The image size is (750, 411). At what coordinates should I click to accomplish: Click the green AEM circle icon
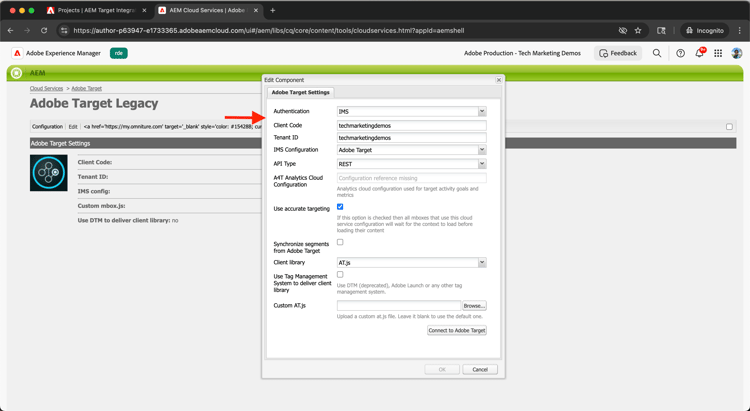[x=17, y=73]
